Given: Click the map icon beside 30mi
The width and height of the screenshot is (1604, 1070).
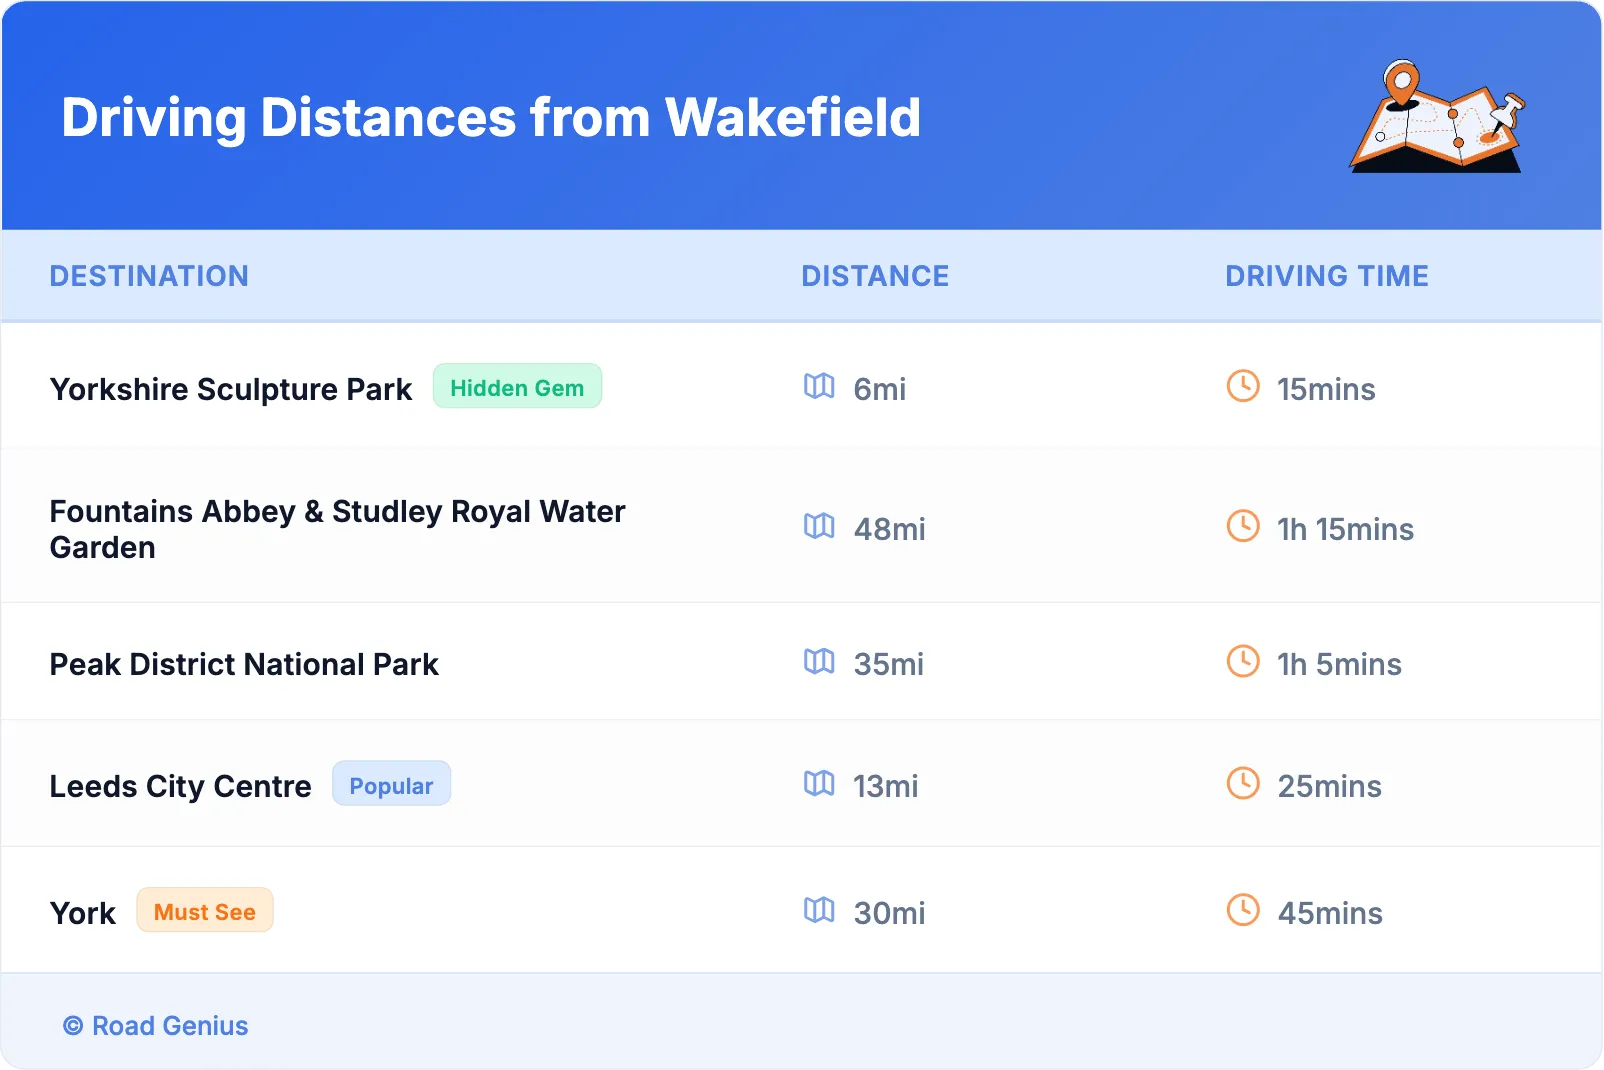Looking at the screenshot, I should pyautogui.click(x=819, y=910).
